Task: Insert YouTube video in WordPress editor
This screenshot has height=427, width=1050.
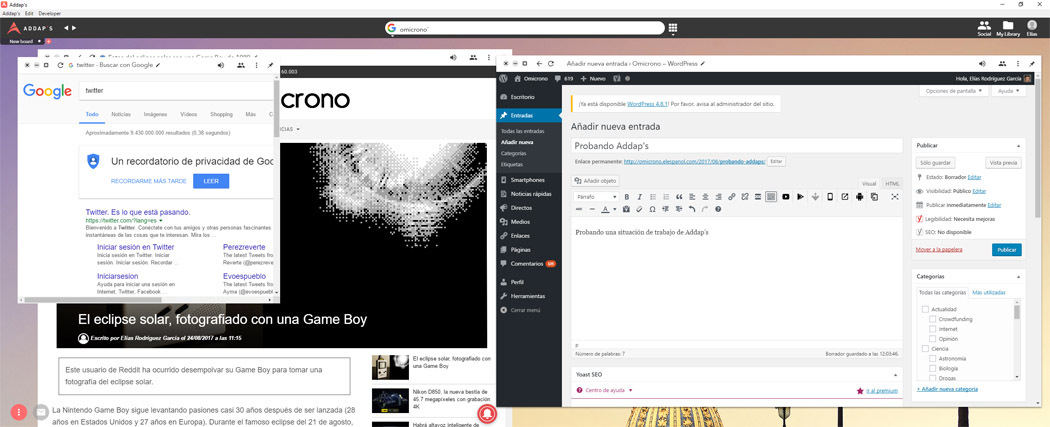Action: coord(785,197)
